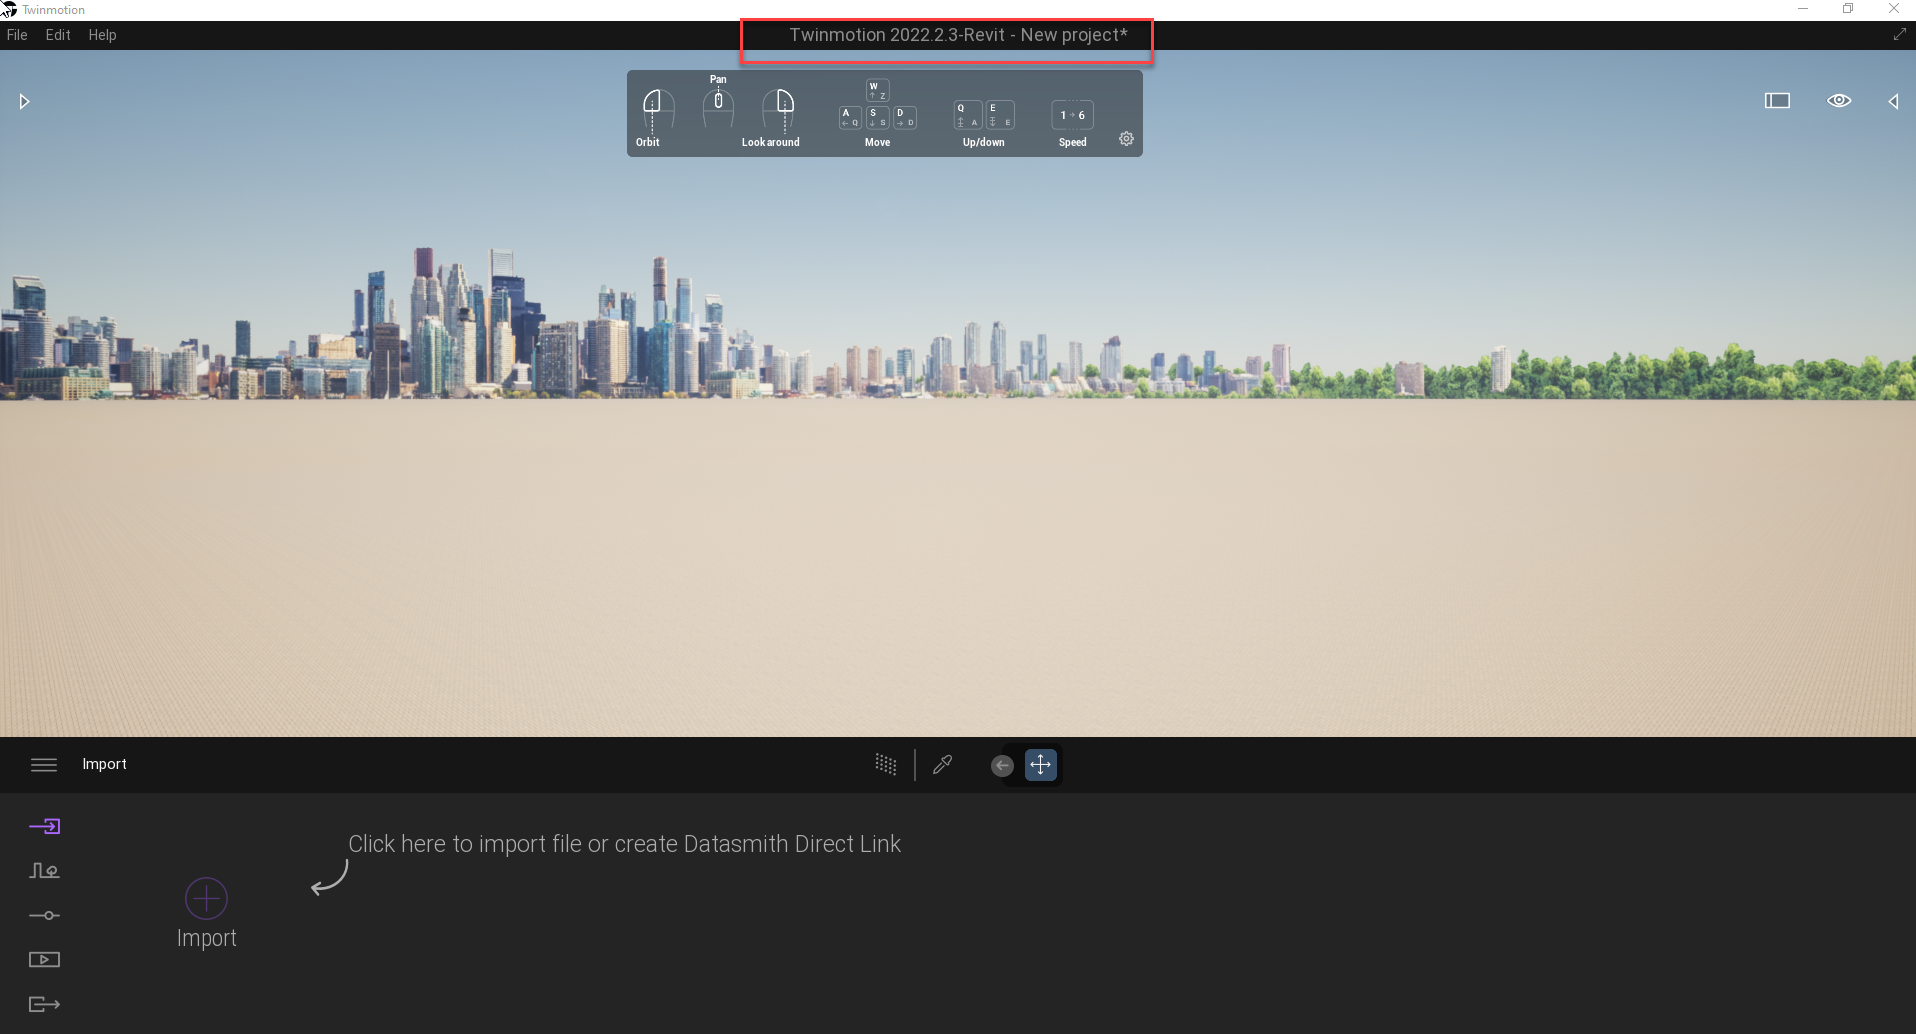Click the Up/down Q E keys icon

(x=984, y=115)
